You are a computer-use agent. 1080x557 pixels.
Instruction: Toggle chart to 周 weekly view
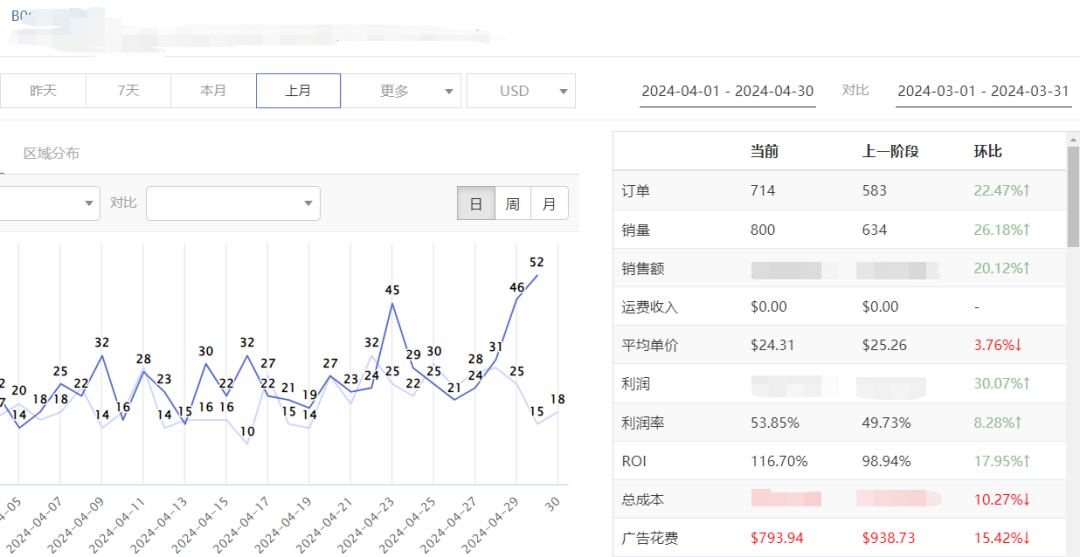pyautogui.click(x=512, y=204)
